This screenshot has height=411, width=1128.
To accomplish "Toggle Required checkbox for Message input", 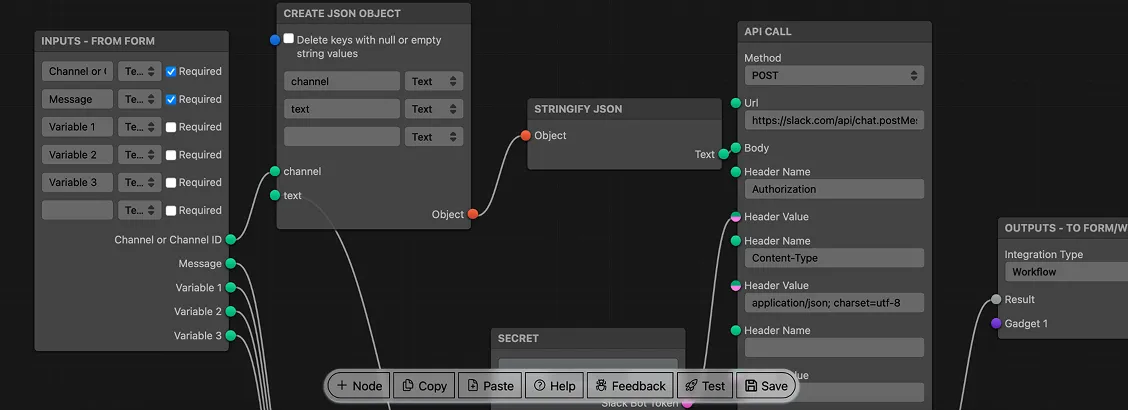I will (171, 99).
